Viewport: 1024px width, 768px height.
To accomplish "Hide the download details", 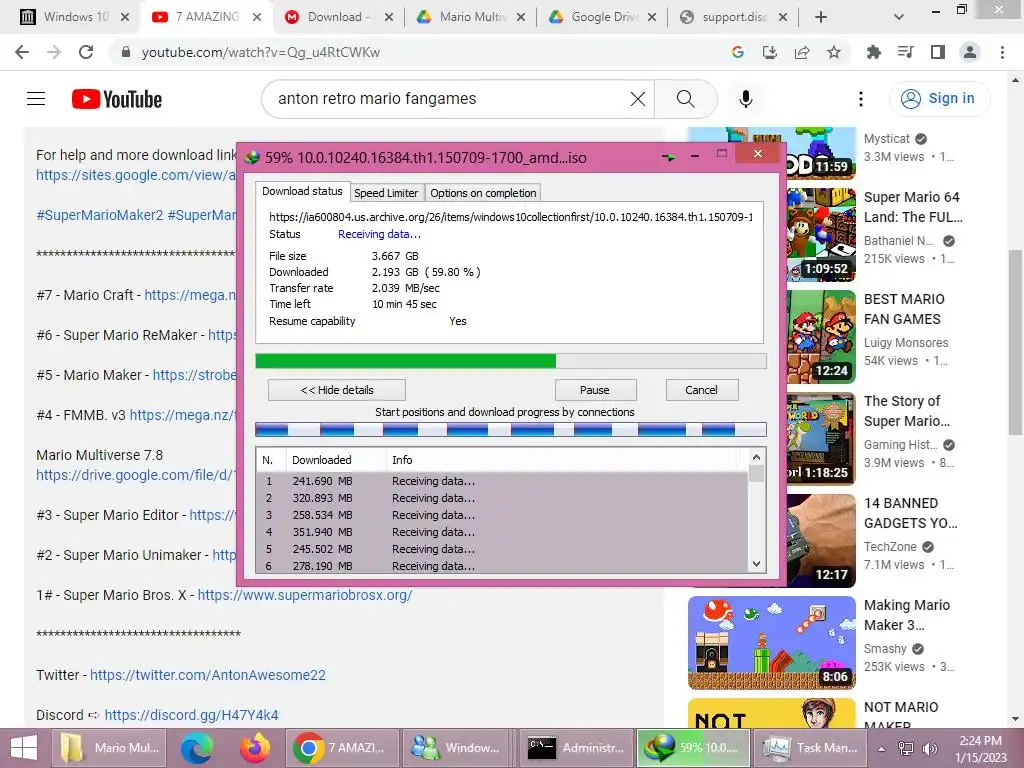I will click(336, 390).
